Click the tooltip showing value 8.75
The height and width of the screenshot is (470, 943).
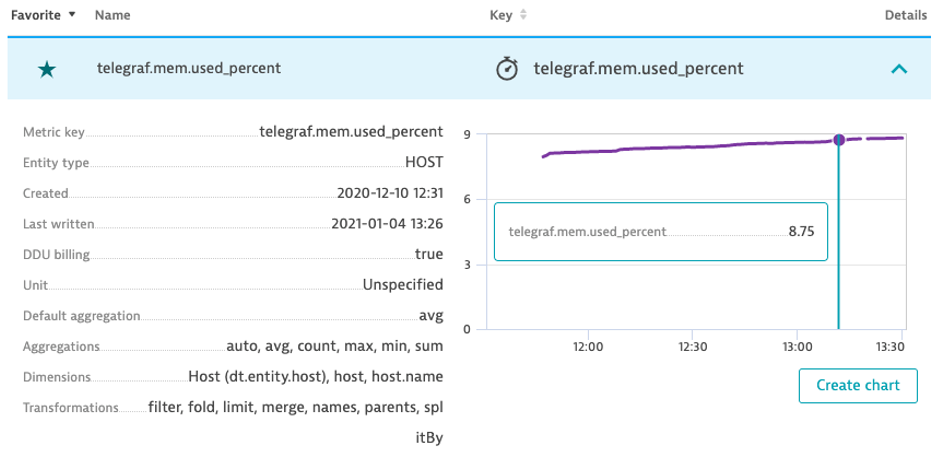coord(661,231)
